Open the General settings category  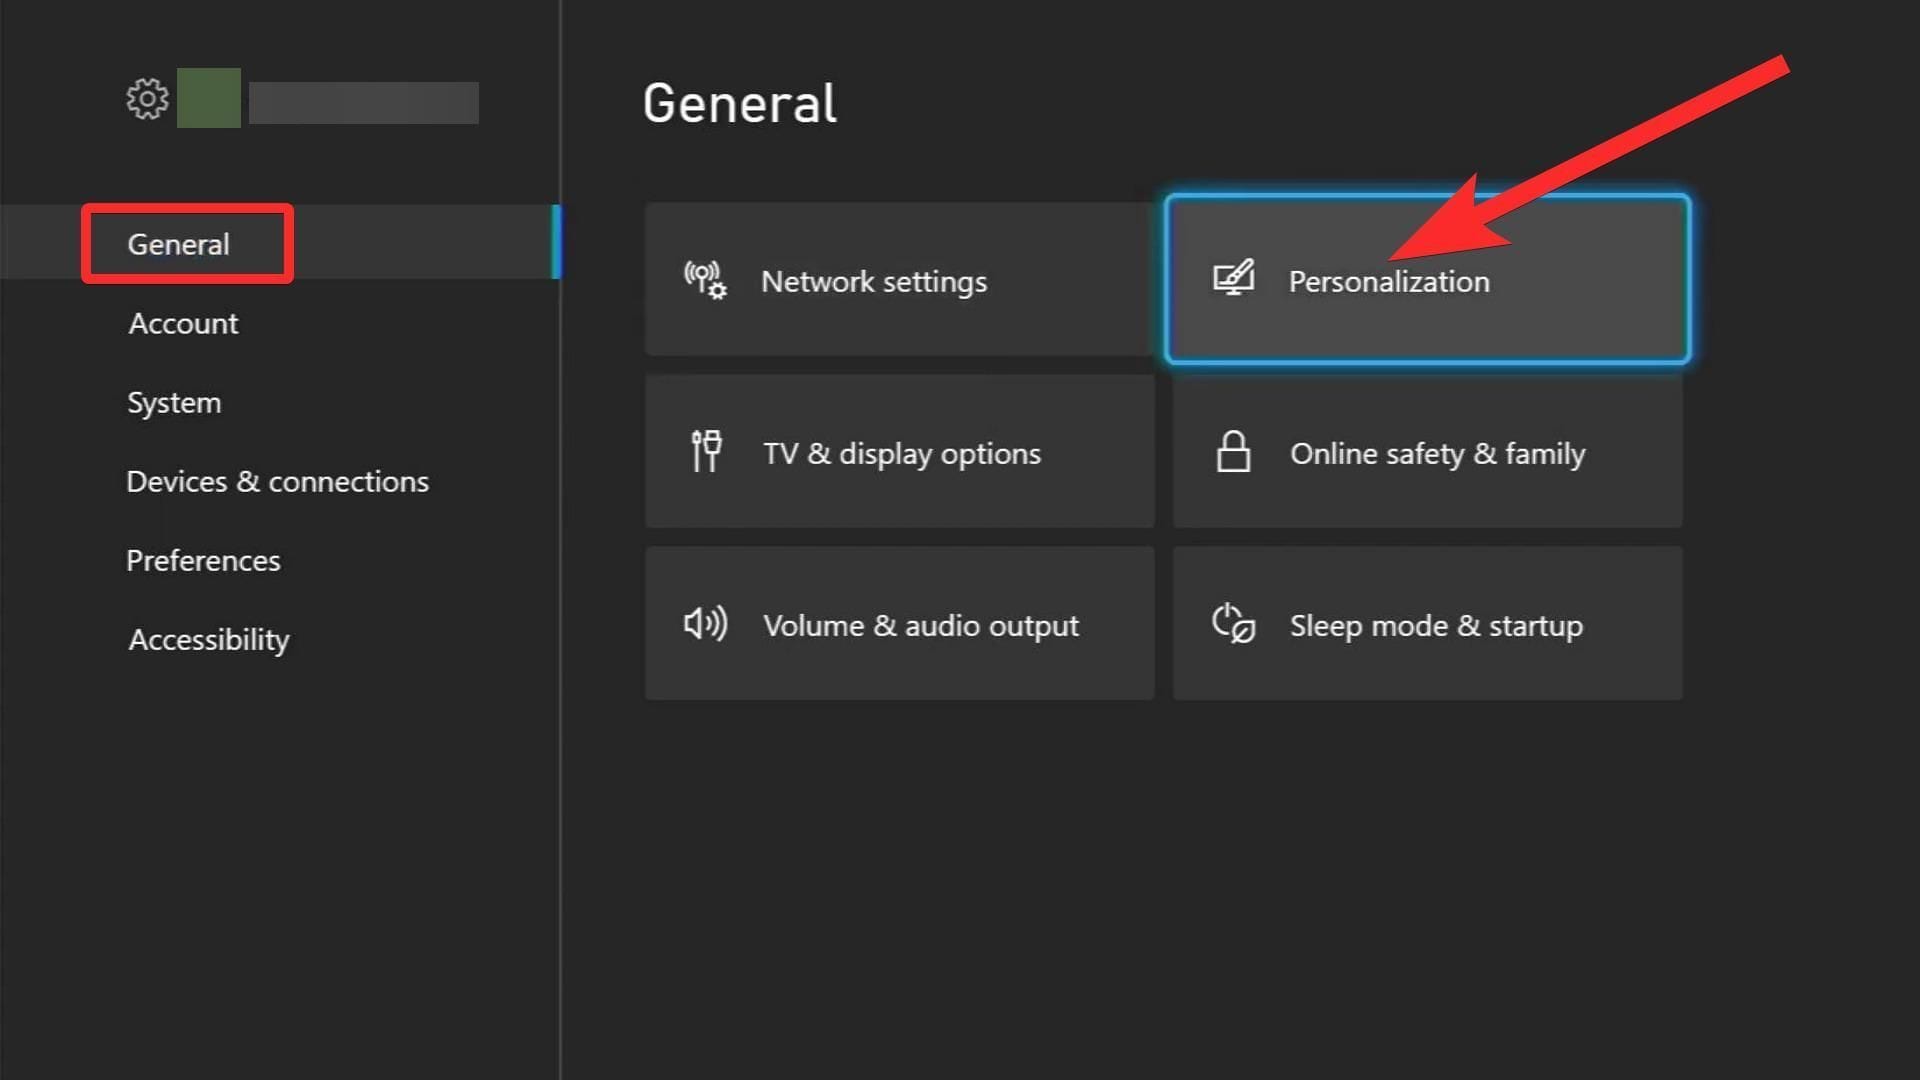[x=179, y=243]
